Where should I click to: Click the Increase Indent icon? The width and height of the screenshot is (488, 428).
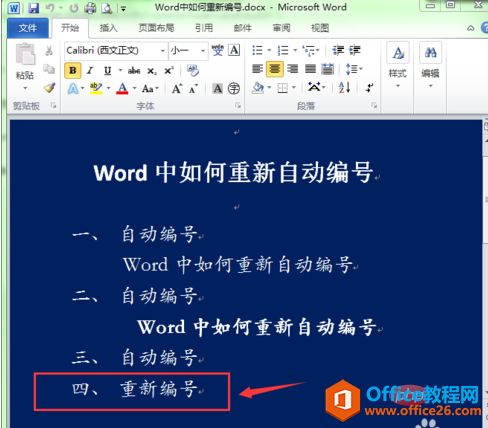click(355, 50)
